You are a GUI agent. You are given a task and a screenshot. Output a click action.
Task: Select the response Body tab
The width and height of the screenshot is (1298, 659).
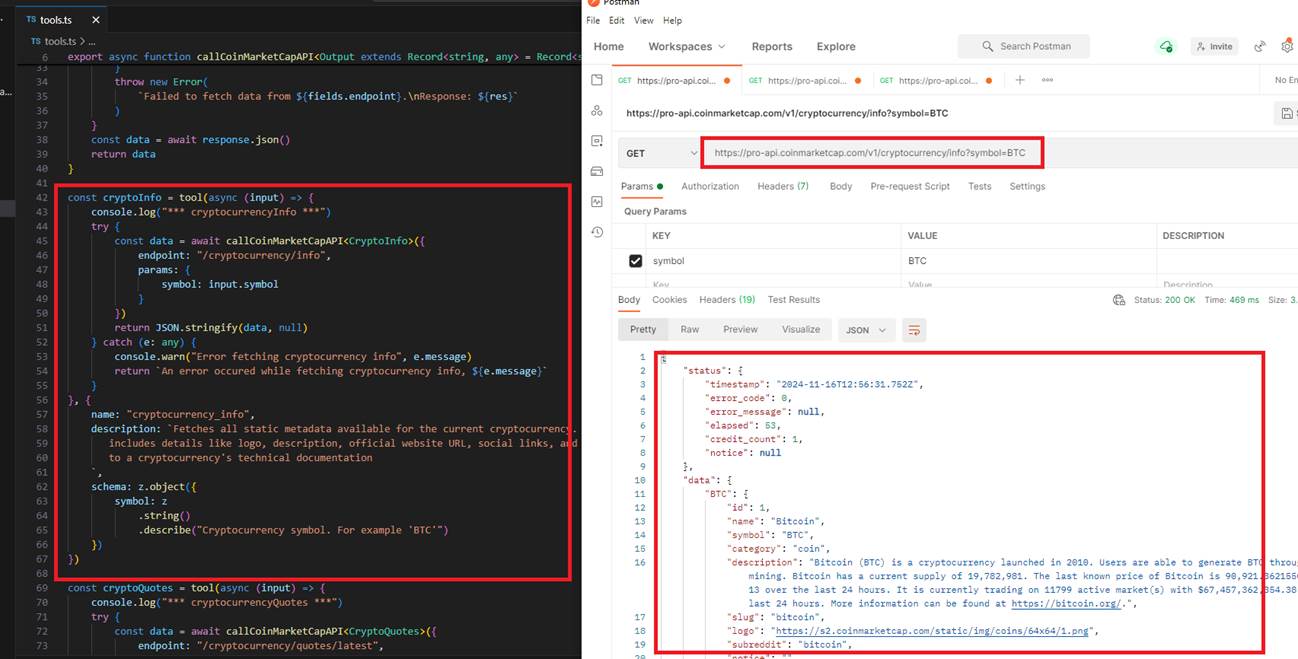629,300
